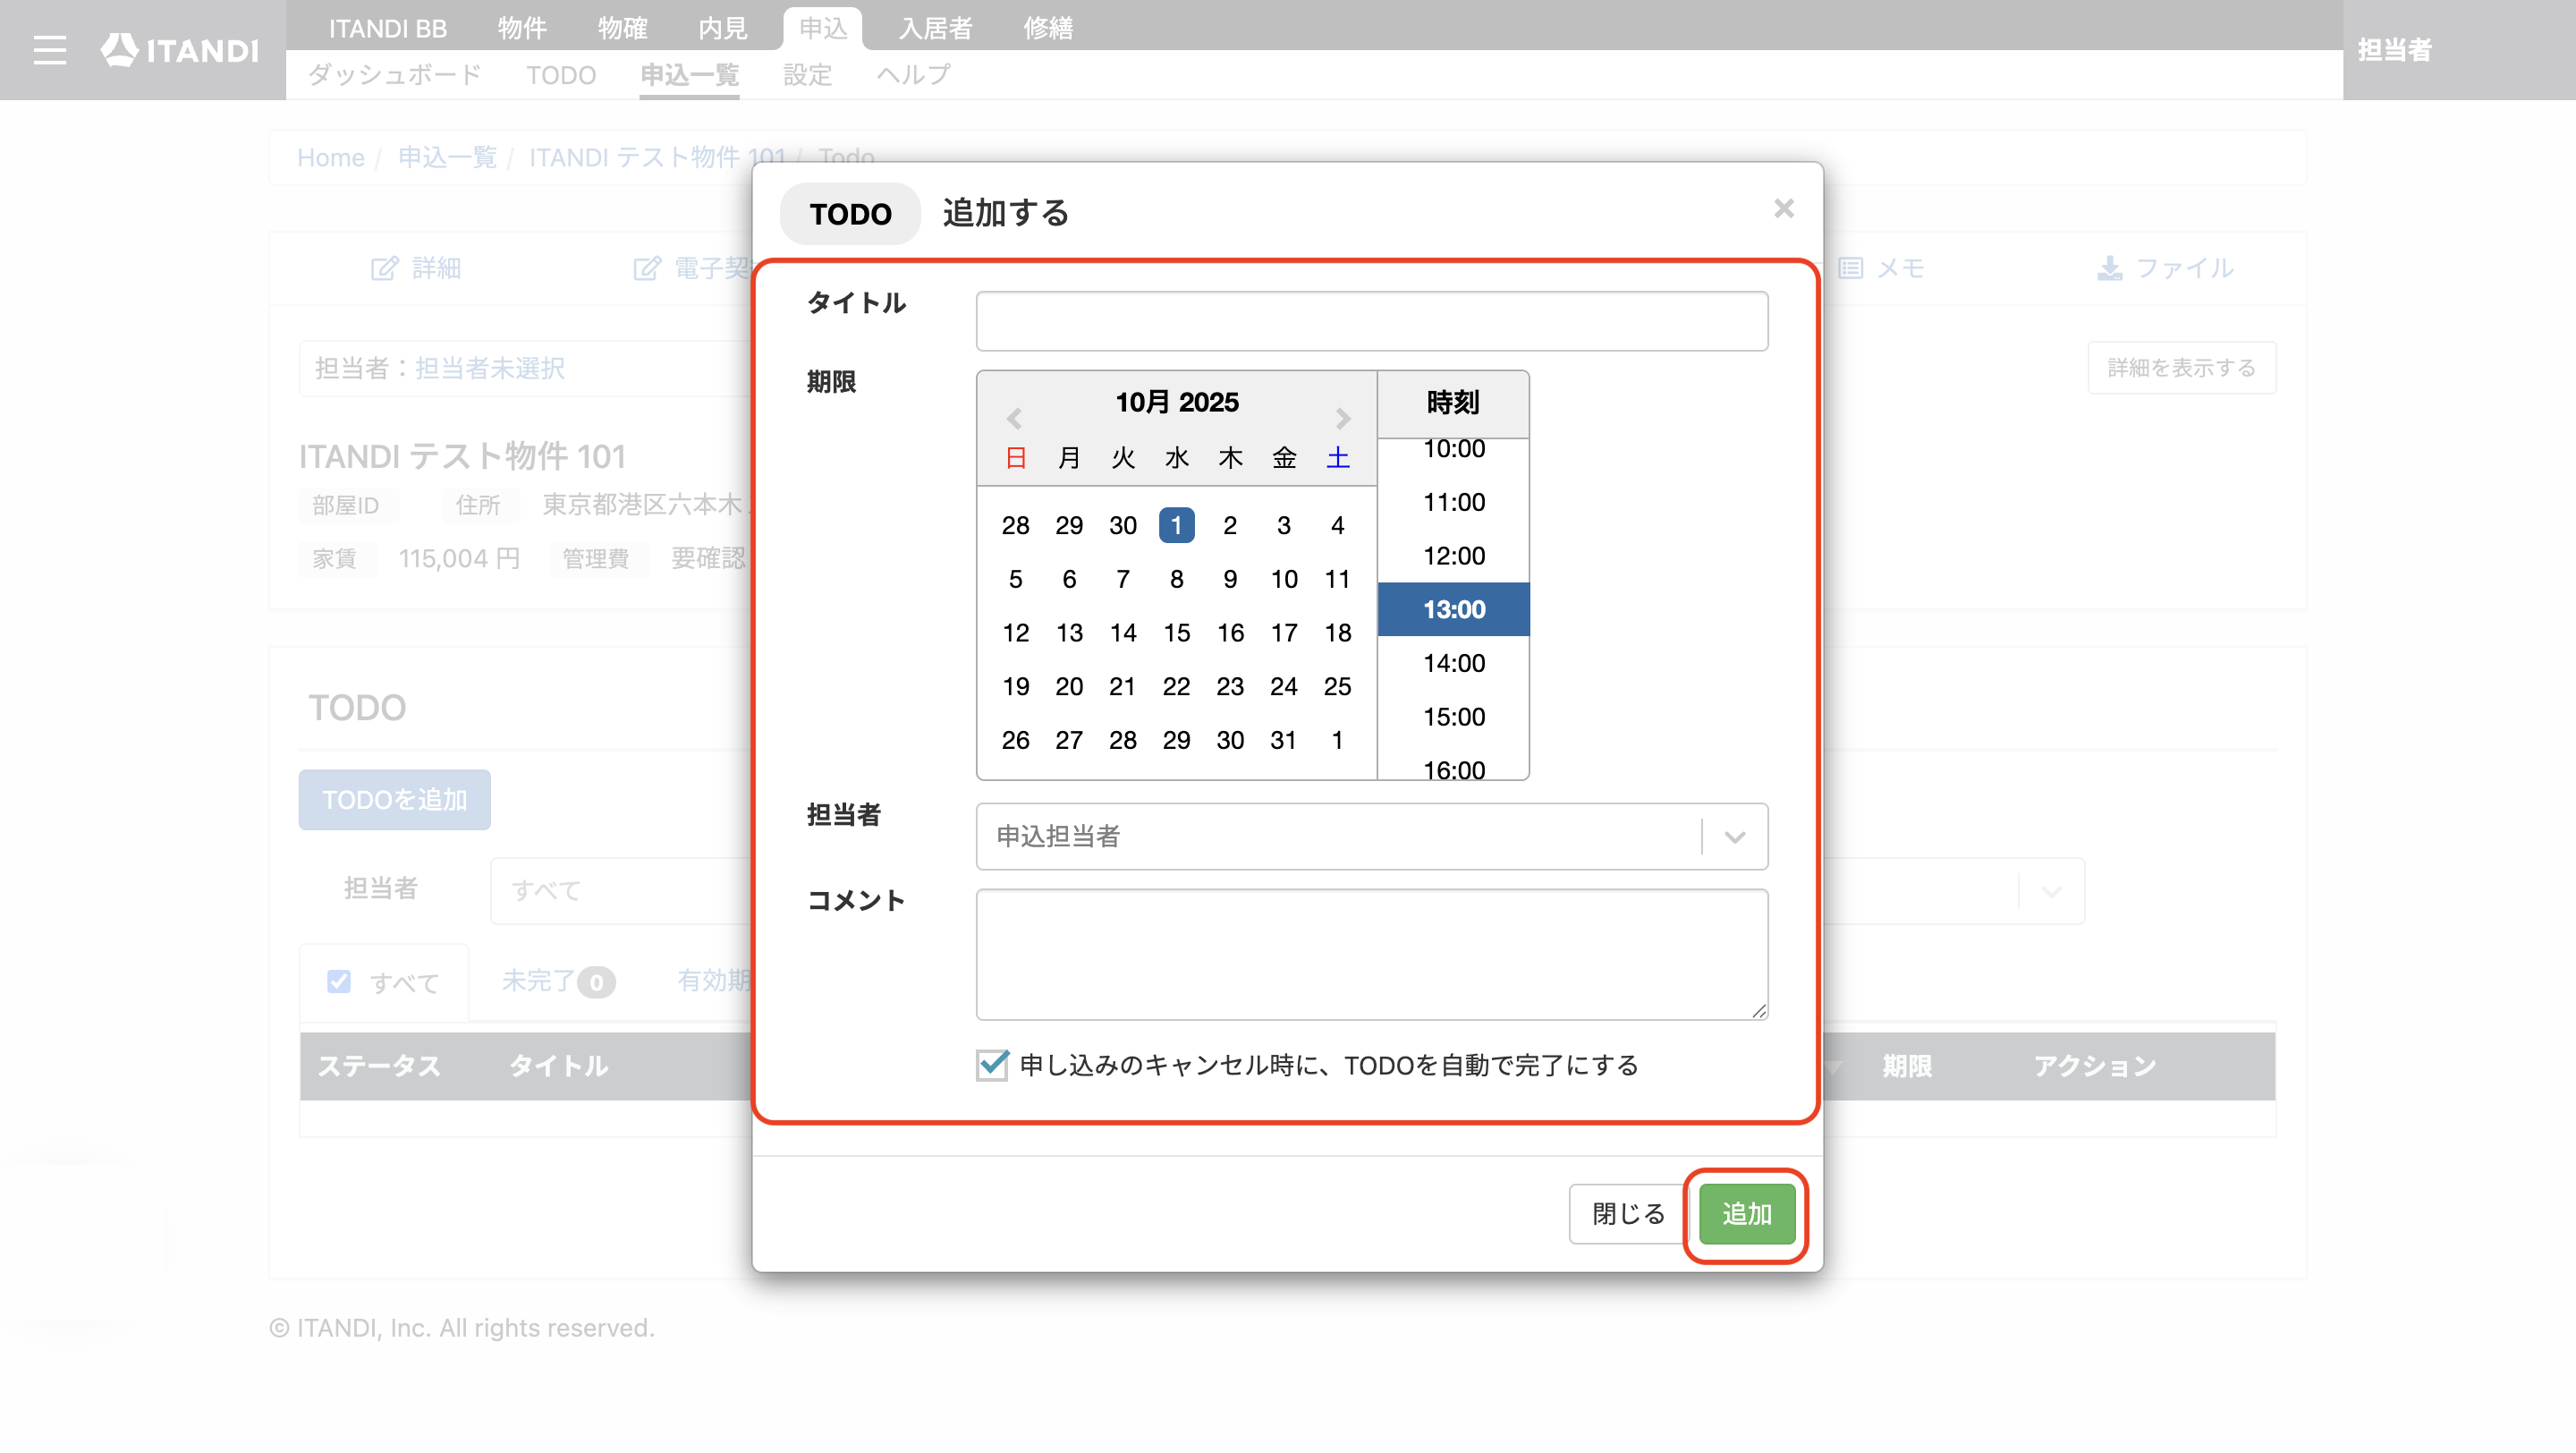Open 設定 submenu item
The height and width of the screenshot is (1453, 2576).
807,75
